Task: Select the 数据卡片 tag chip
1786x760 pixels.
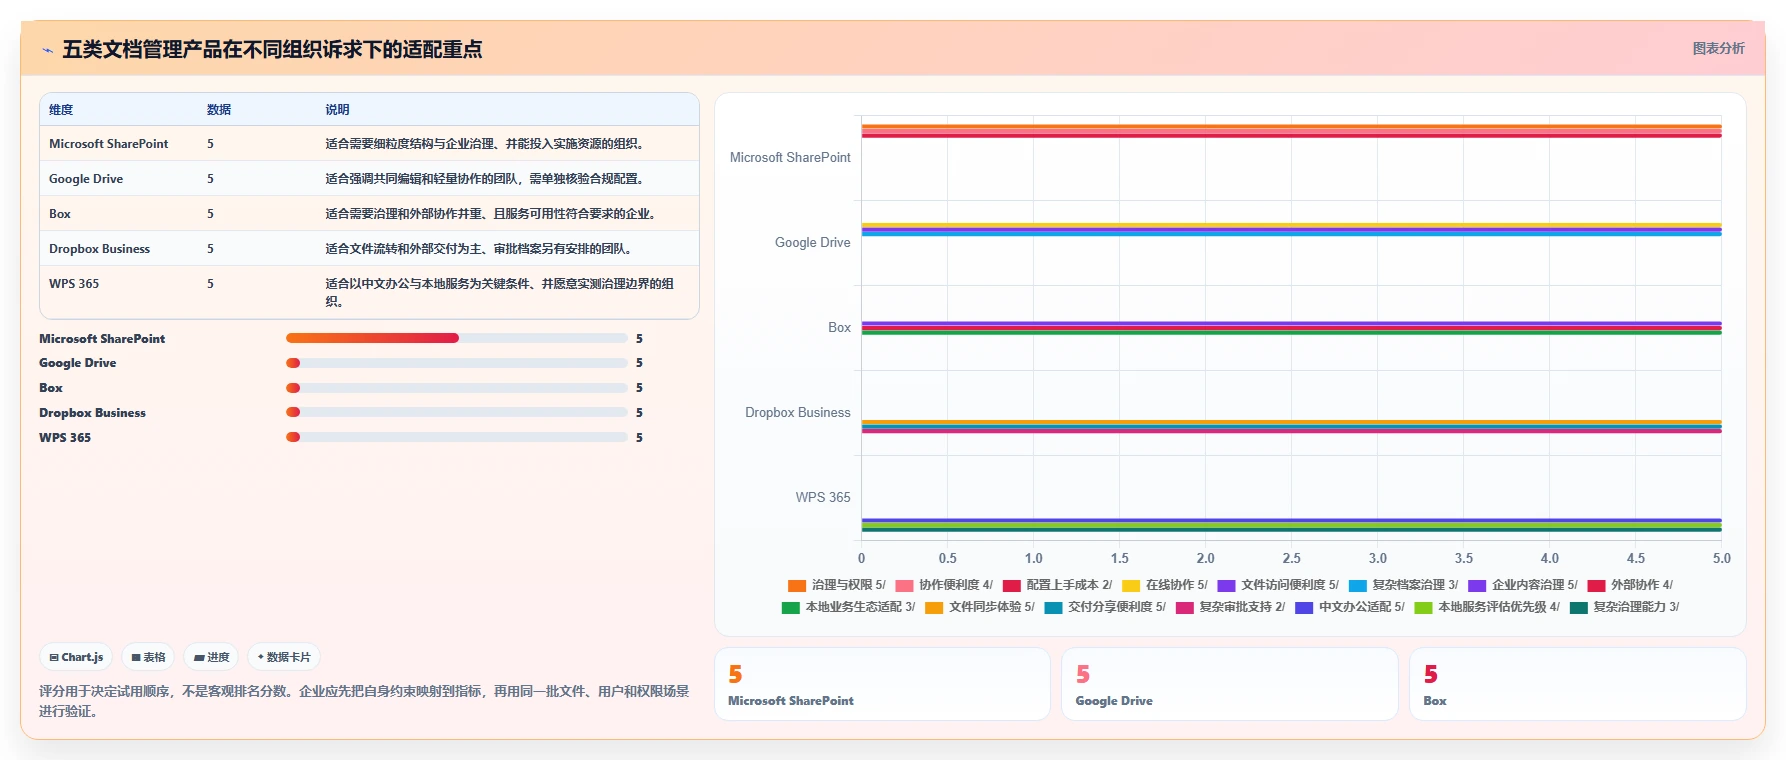Action: tap(284, 657)
